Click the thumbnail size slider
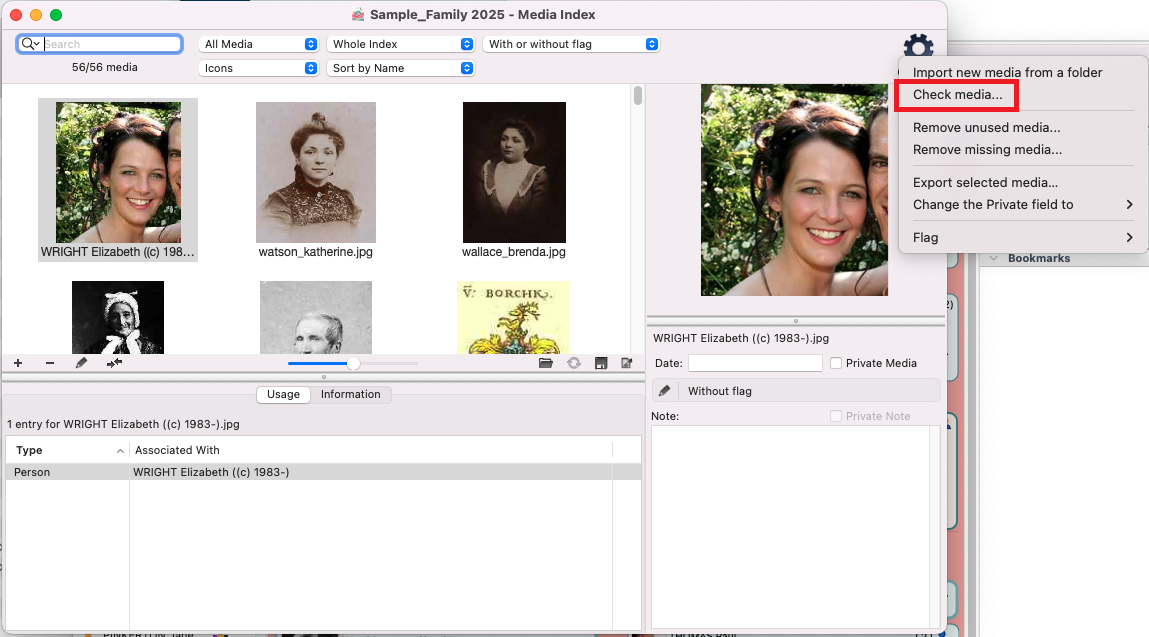This screenshot has height=637, width=1149. (x=353, y=363)
